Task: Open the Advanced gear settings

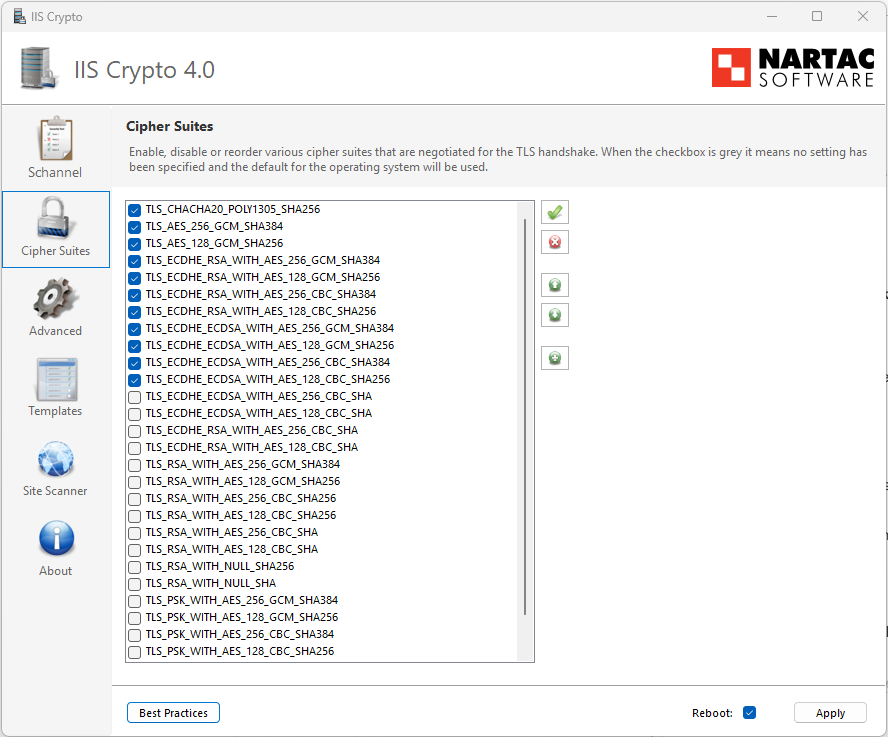Action: 56,308
